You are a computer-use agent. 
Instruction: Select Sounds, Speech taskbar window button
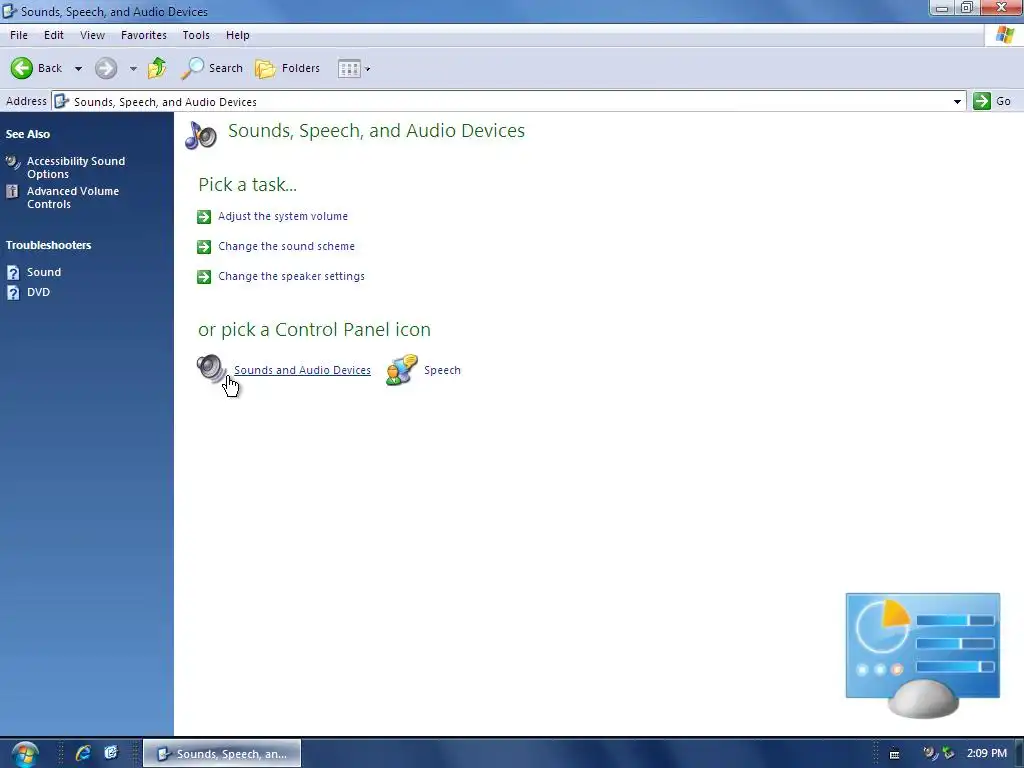(x=222, y=754)
